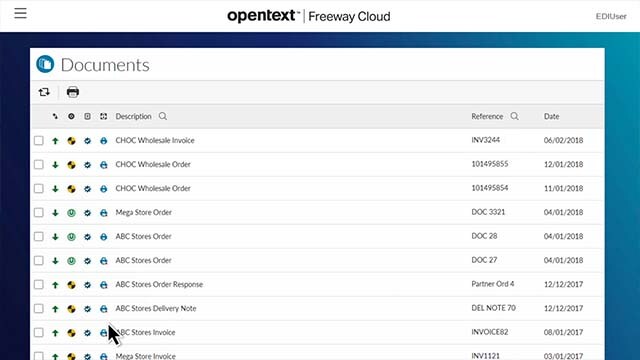This screenshot has height=360, width=640.
Task: Click the yellow status icon for INVOICE82
Action: point(71,333)
